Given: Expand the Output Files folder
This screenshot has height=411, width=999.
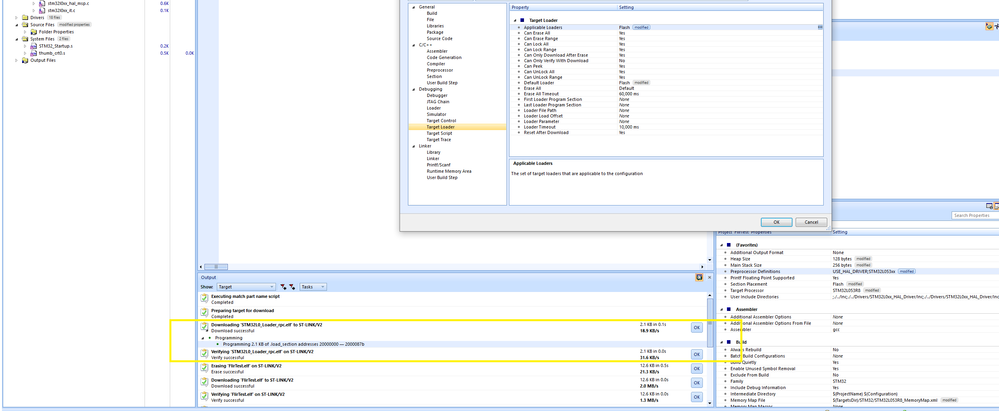Looking at the screenshot, I should 17,61.
